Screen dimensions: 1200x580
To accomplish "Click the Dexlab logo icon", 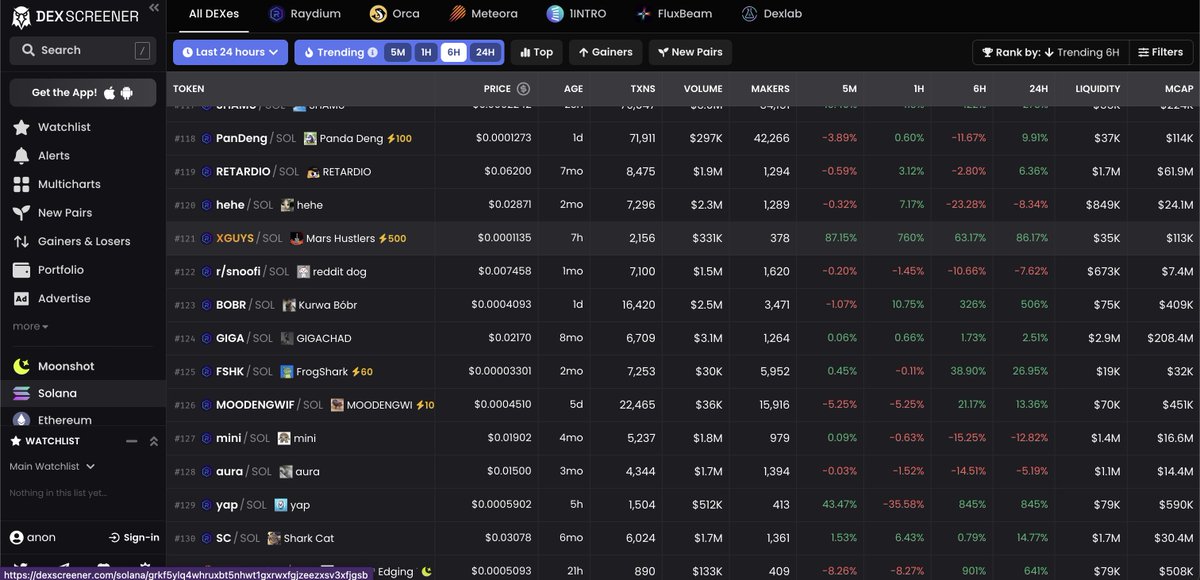I will (x=749, y=14).
